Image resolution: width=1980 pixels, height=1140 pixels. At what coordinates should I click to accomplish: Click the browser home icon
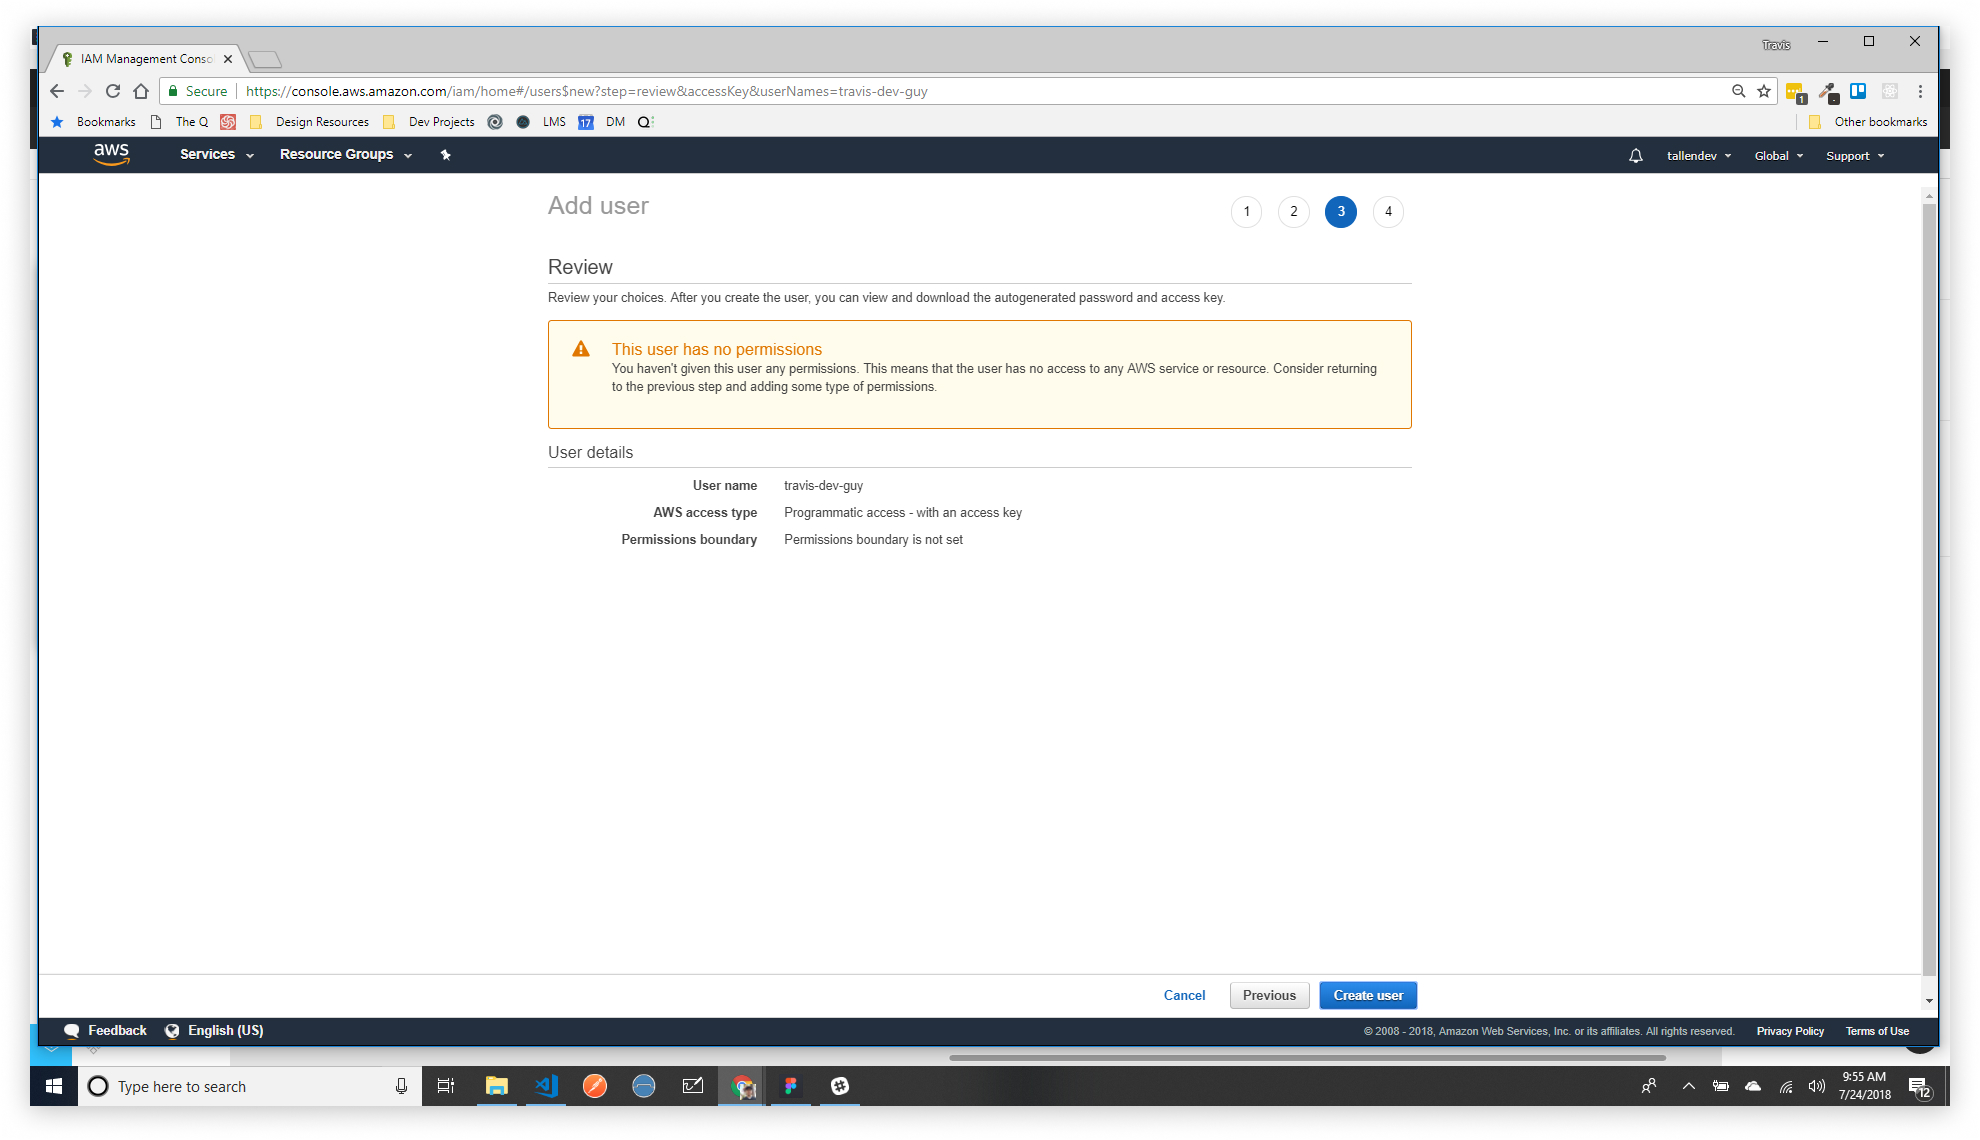[x=141, y=91]
